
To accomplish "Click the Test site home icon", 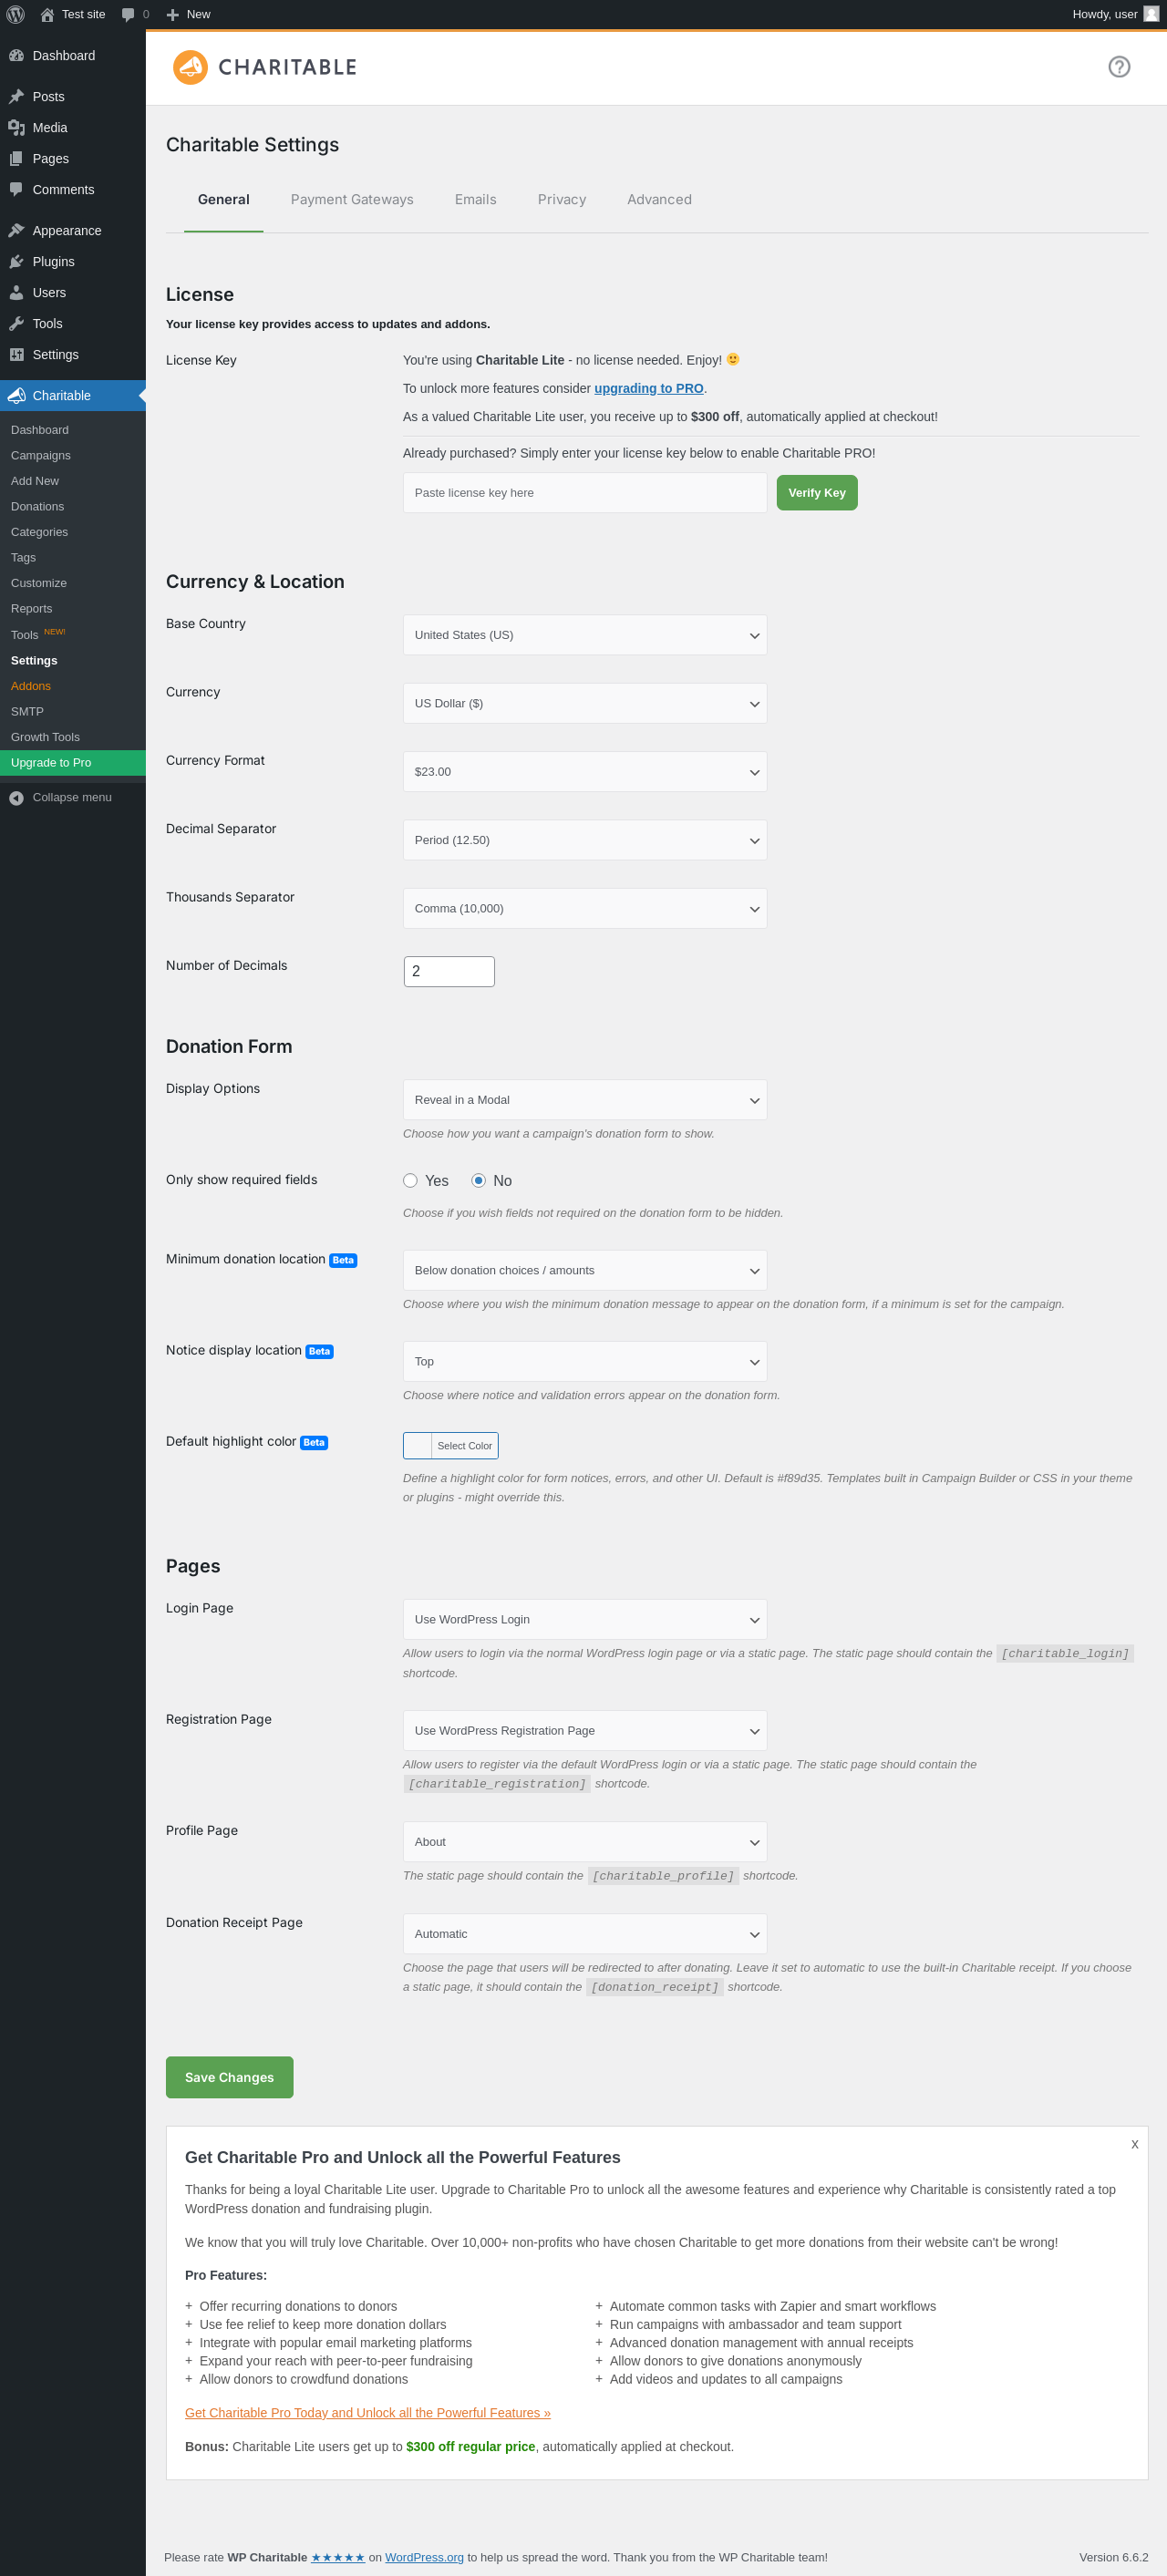I will coord(47,14).
